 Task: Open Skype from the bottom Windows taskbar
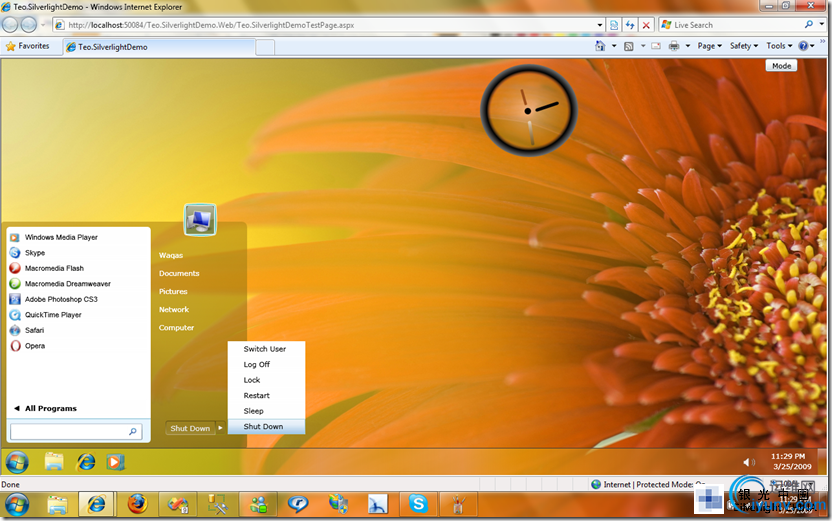tap(418, 504)
